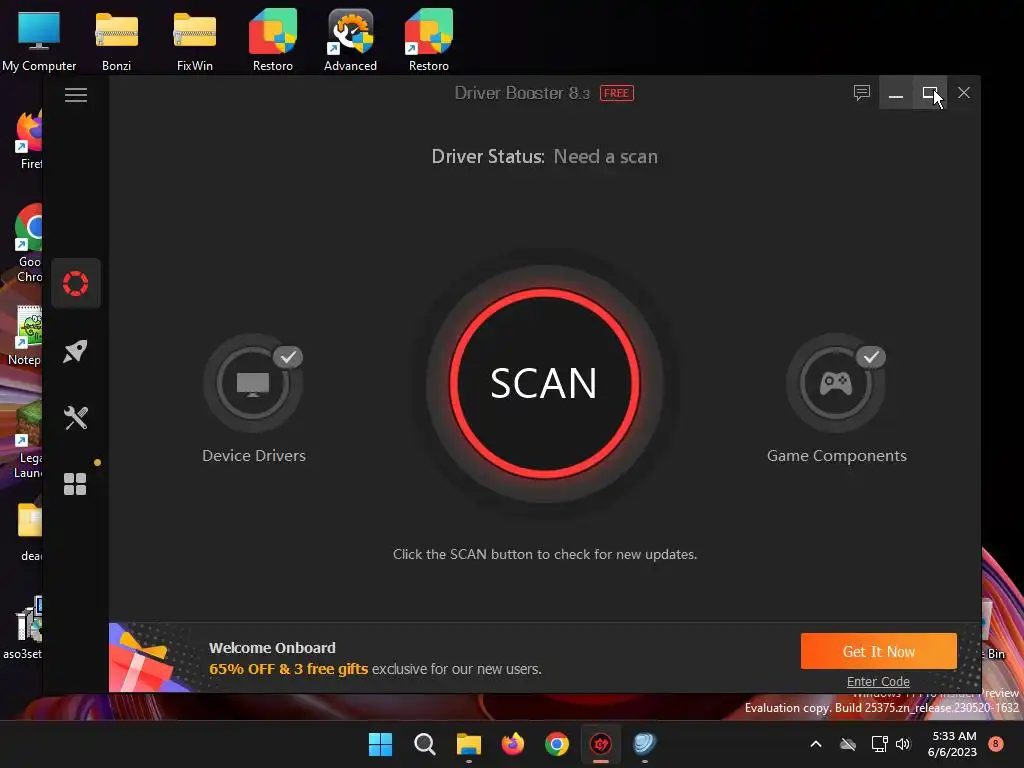Select the Restoro shortcut with arrow overlay
This screenshot has height=768, width=1024.
(428, 40)
